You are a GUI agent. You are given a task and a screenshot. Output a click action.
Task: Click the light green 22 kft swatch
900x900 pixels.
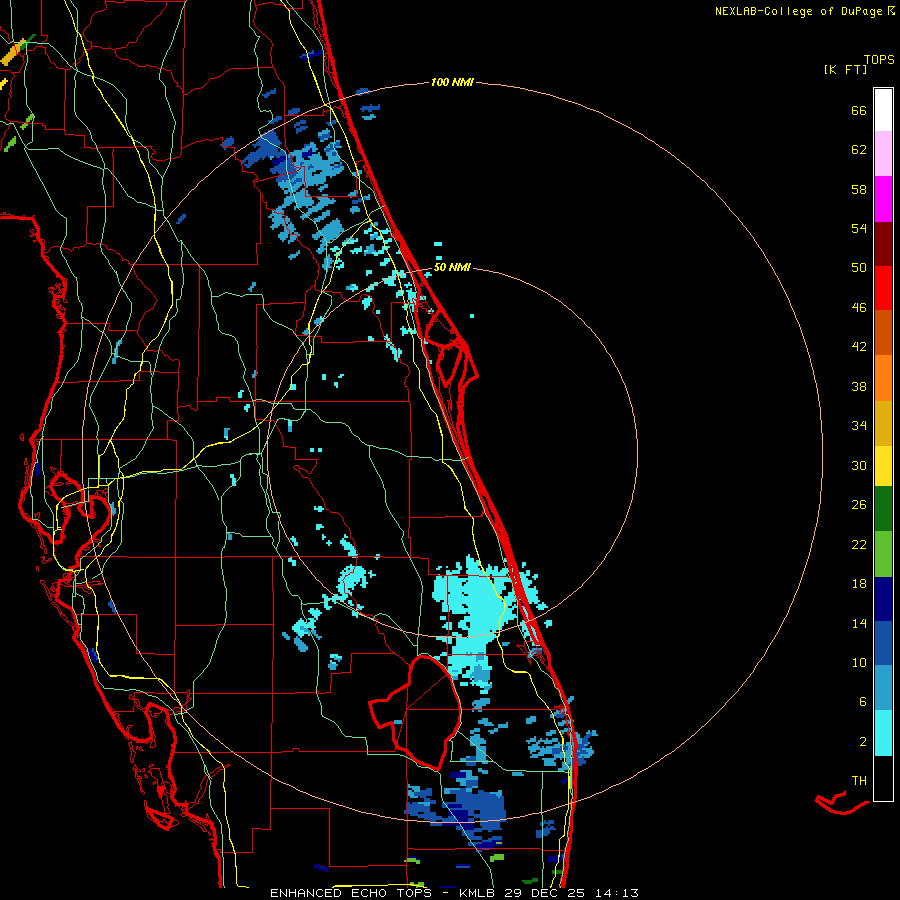click(x=883, y=554)
